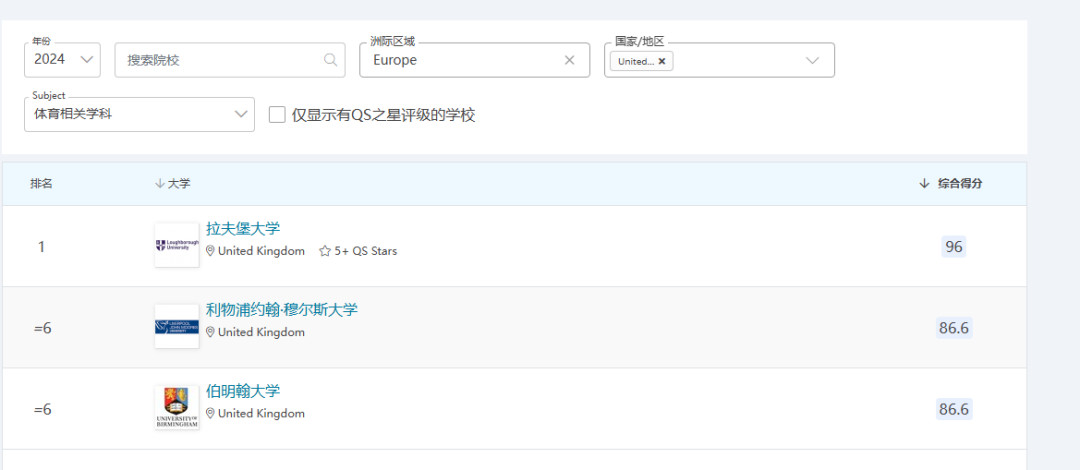Click the 5+ QS Stars star icon

click(x=325, y=252)
